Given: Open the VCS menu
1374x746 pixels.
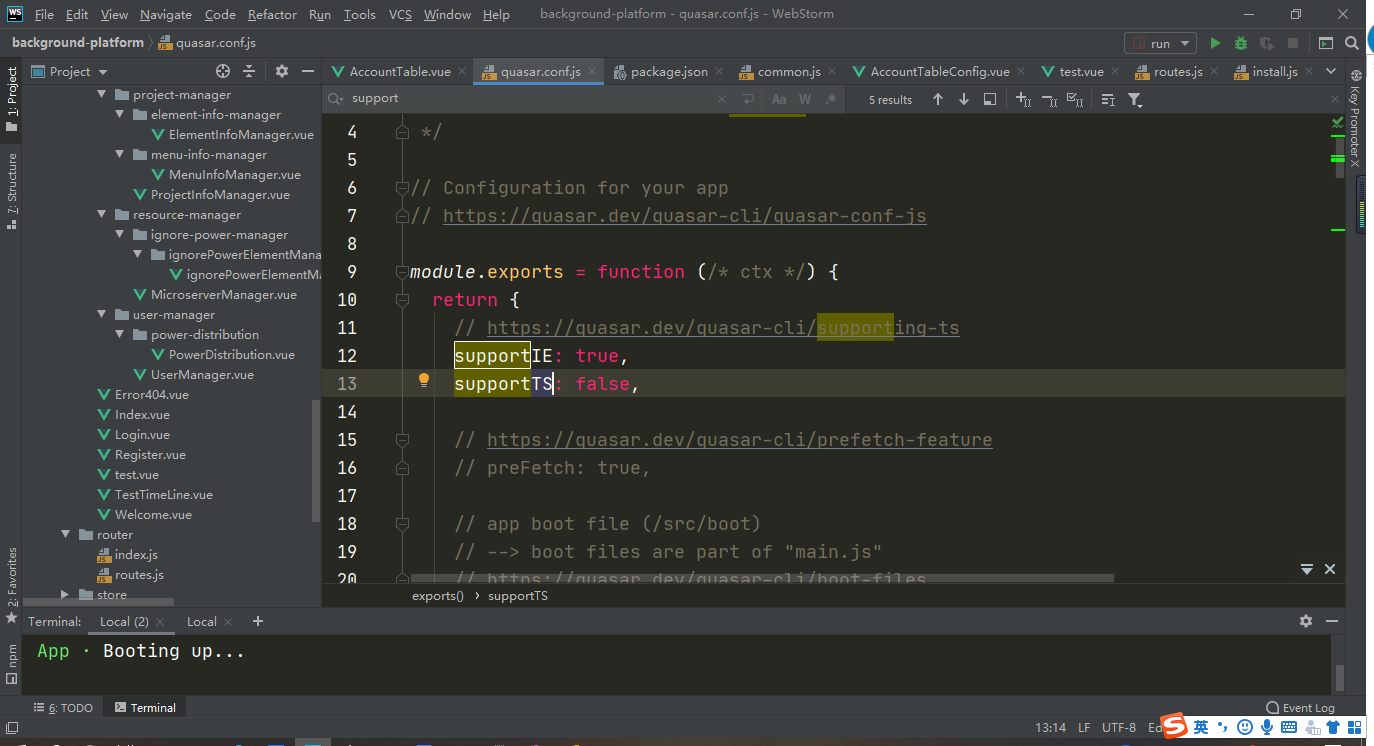Looking at the screenshot, I should click(x=400, y=14).
